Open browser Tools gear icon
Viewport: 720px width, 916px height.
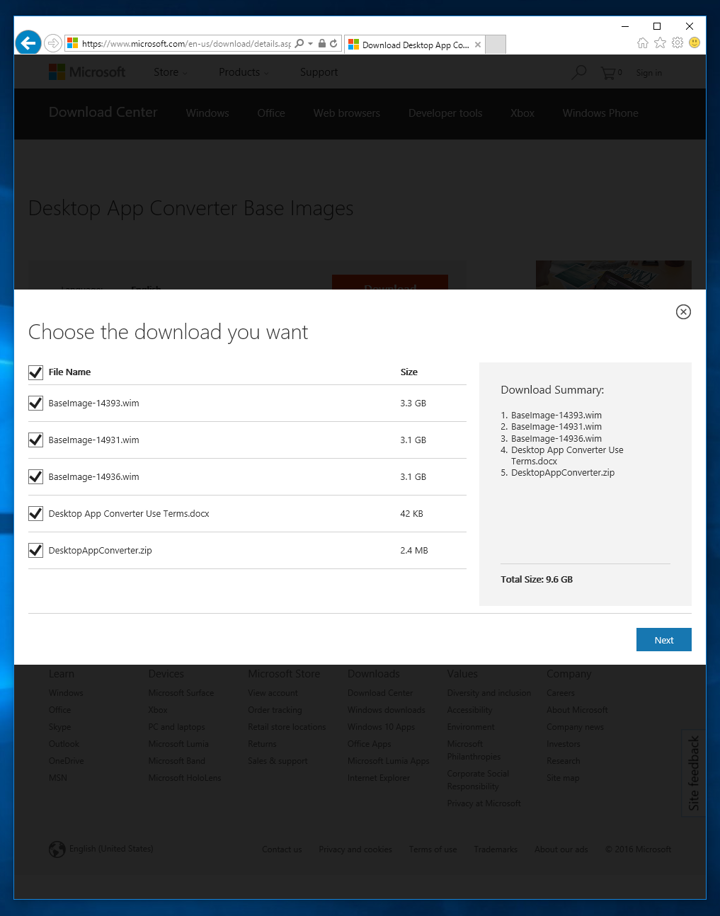click(677, 43)
